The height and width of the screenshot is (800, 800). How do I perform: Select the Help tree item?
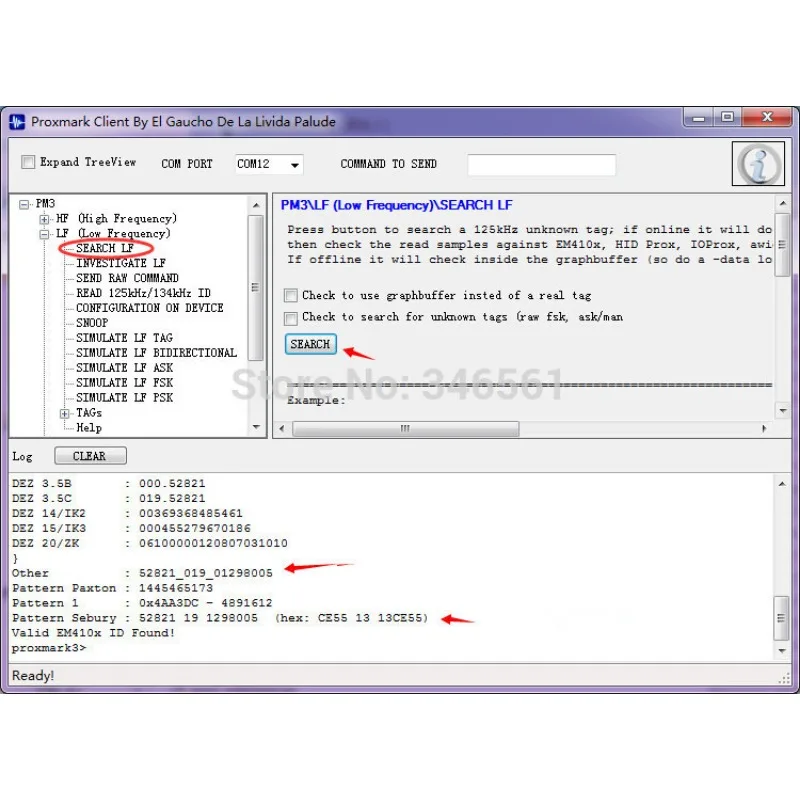click(x=89, y=428)
